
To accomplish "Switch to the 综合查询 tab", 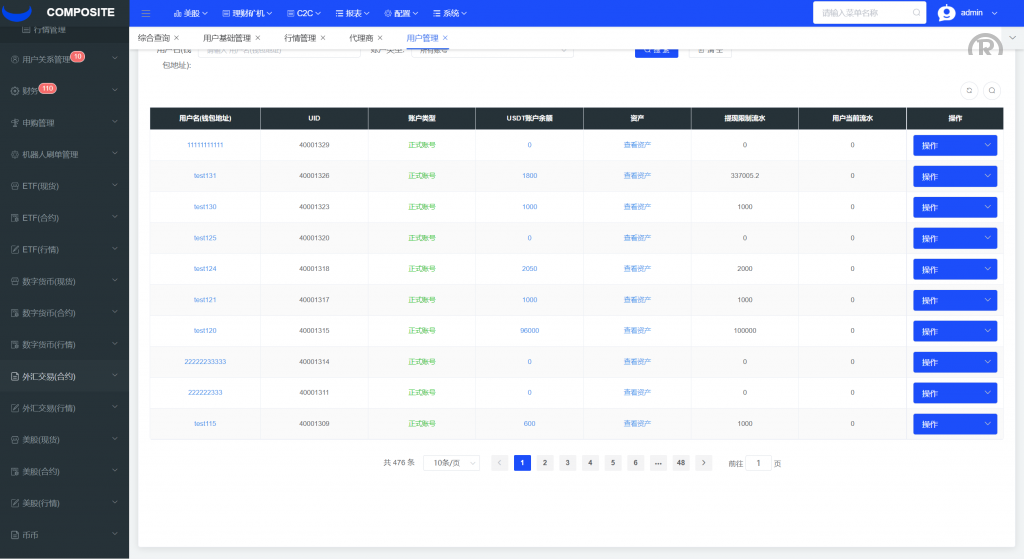I will [153, 38].
